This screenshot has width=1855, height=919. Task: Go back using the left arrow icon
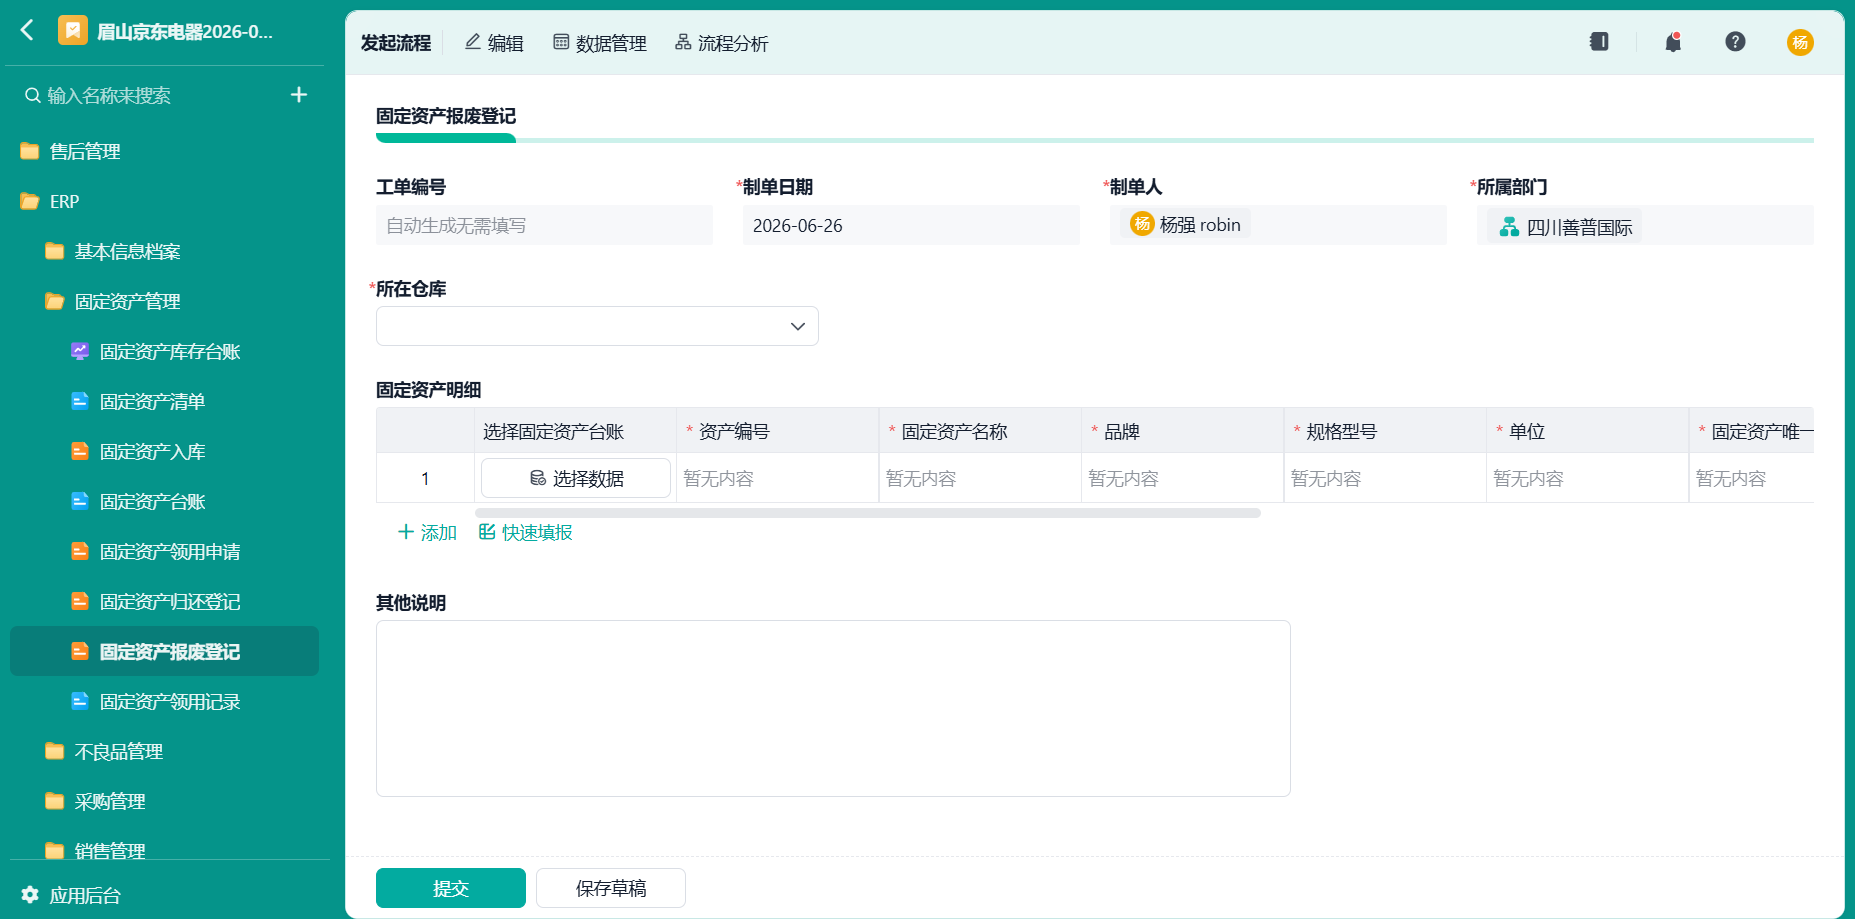tap(27, 30)
